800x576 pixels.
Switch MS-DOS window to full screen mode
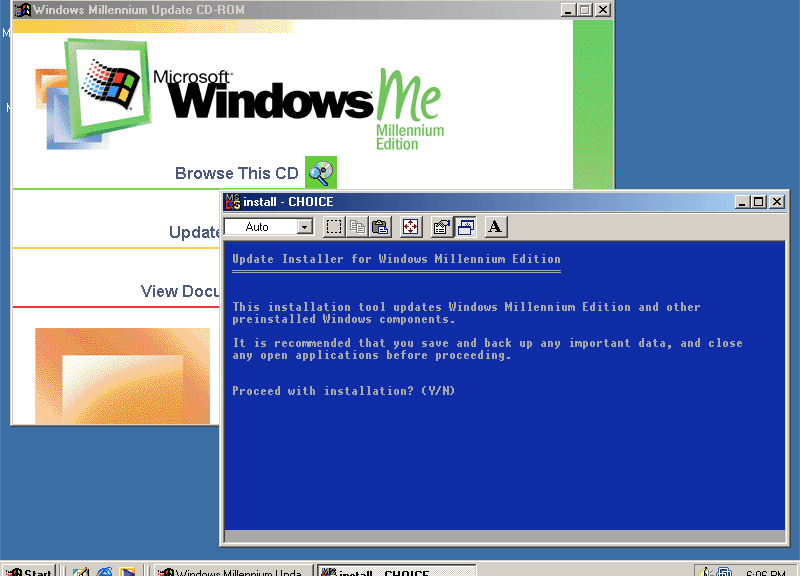click(x=411, y=227)
